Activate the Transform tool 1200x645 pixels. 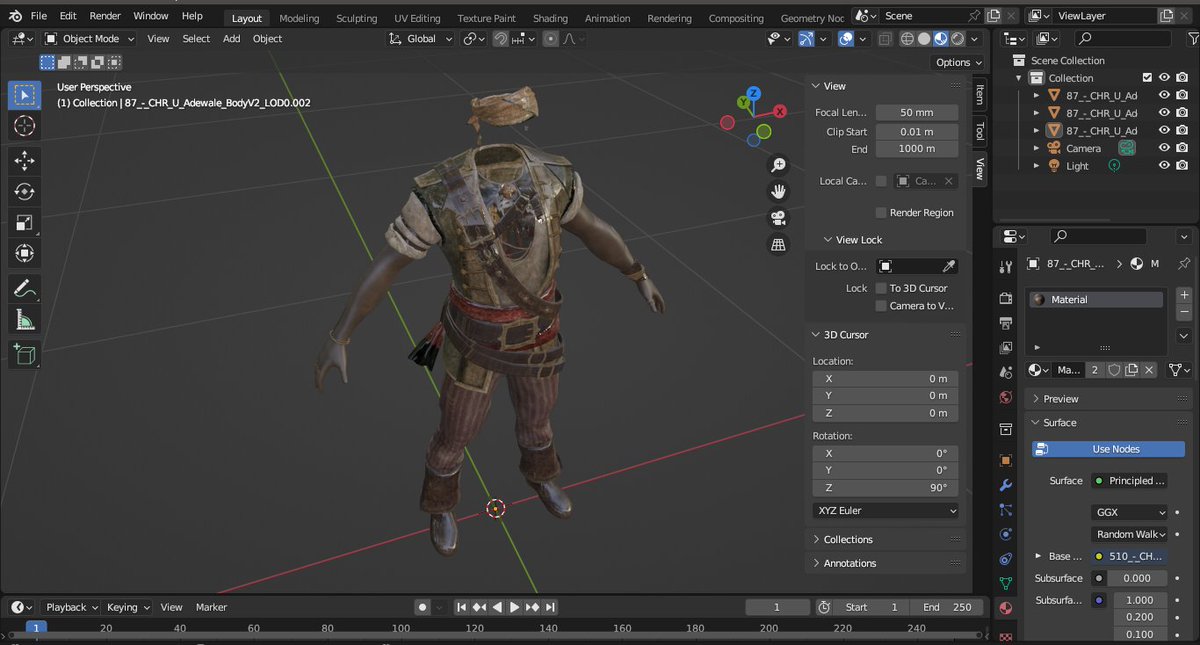coord(25,254)
